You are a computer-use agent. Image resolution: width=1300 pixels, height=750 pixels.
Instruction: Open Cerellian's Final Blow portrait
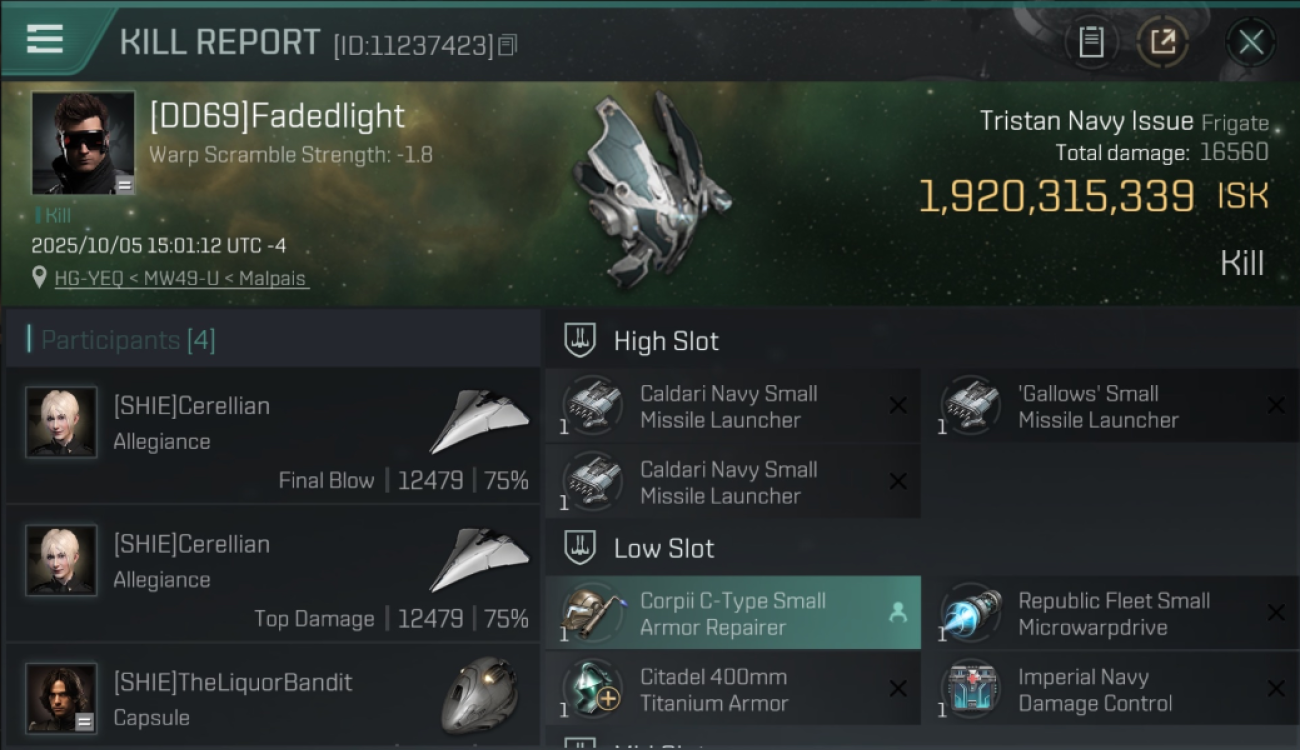pos(62,423)
